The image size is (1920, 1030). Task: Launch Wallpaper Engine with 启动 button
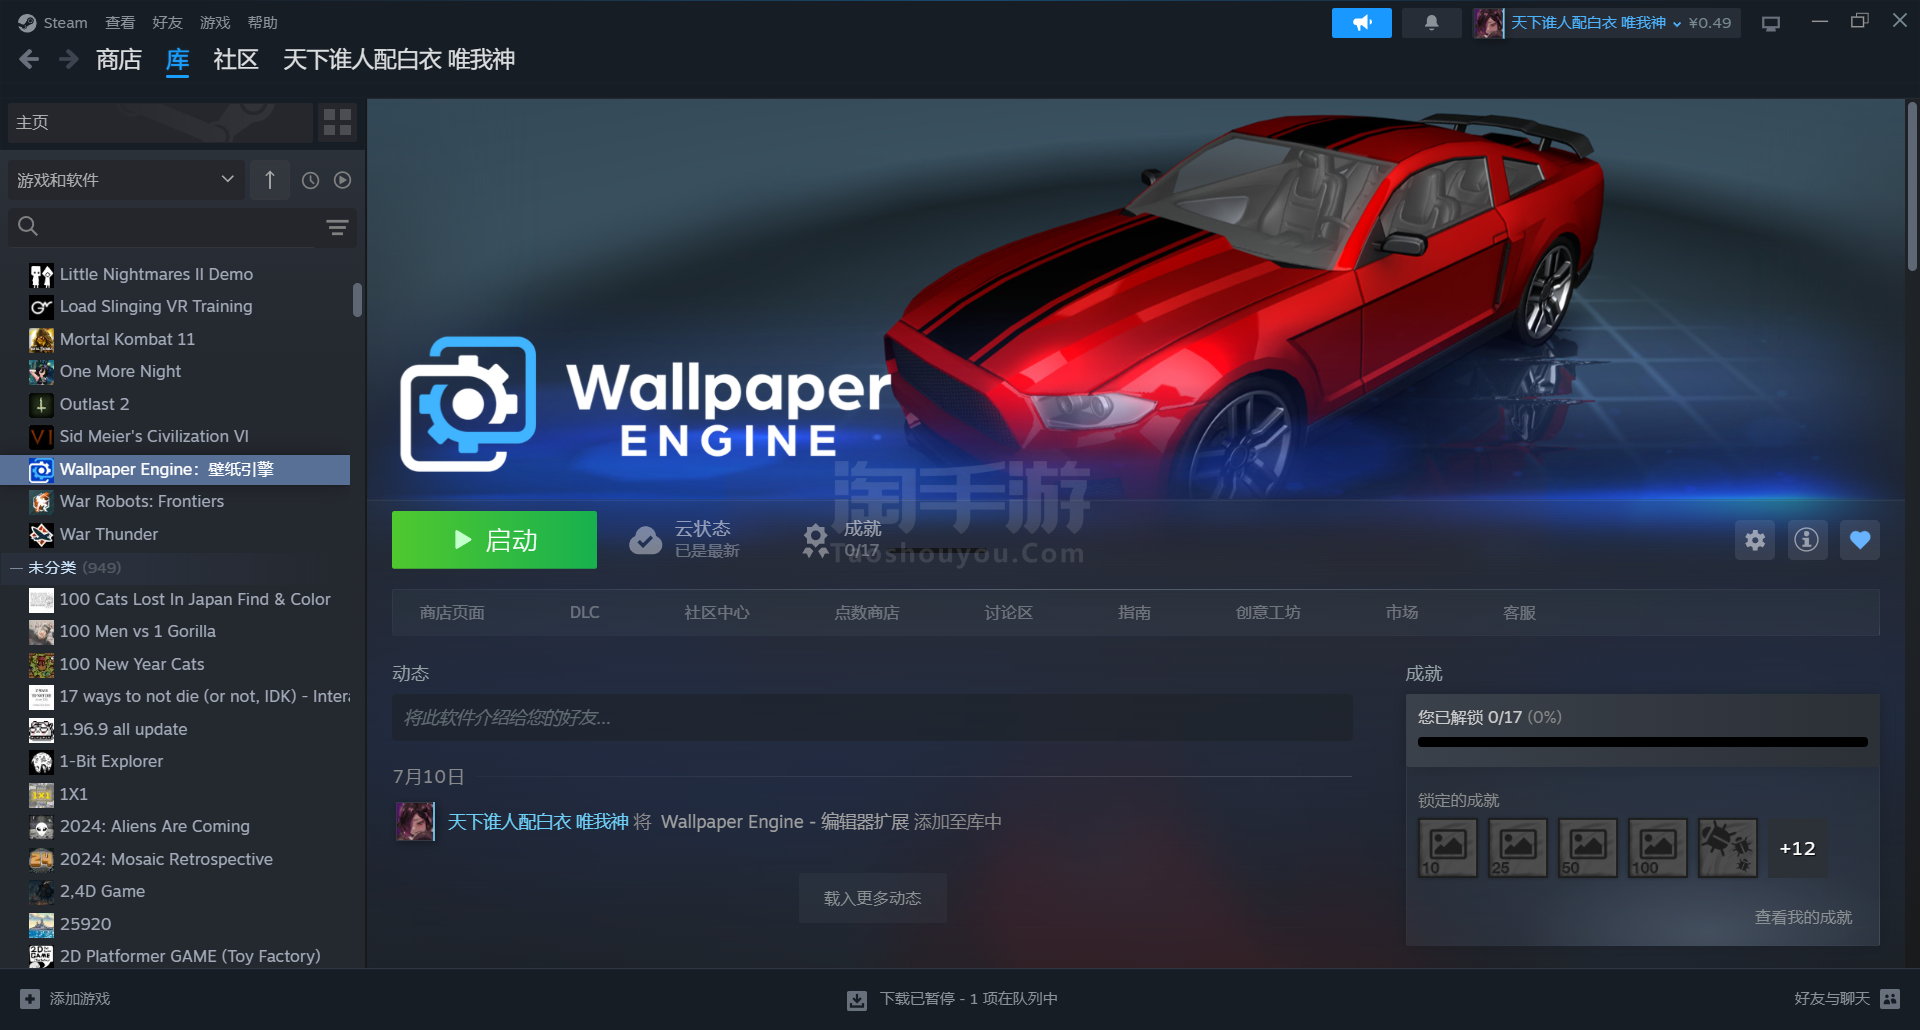pyautogui.click(x=494, y=540)
